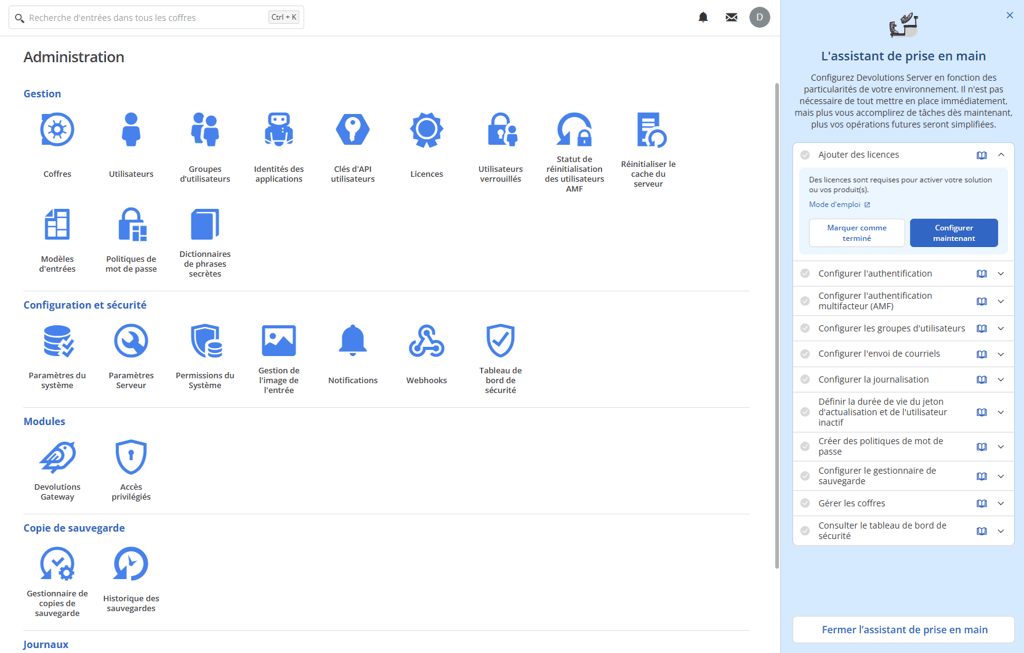Screen dimensions: 1024x653
Task: Collapse the Ajouter des licences section
Action: 1001,155
